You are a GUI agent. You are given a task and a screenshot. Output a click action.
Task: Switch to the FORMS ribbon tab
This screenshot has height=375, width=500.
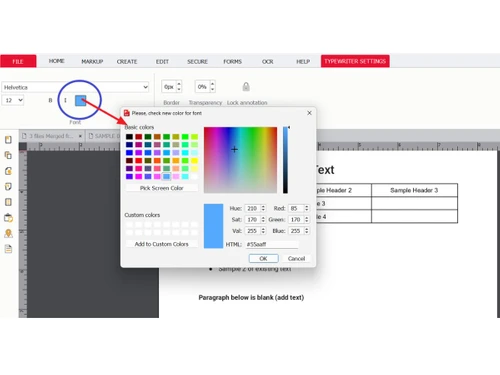(x=232, y=62)
